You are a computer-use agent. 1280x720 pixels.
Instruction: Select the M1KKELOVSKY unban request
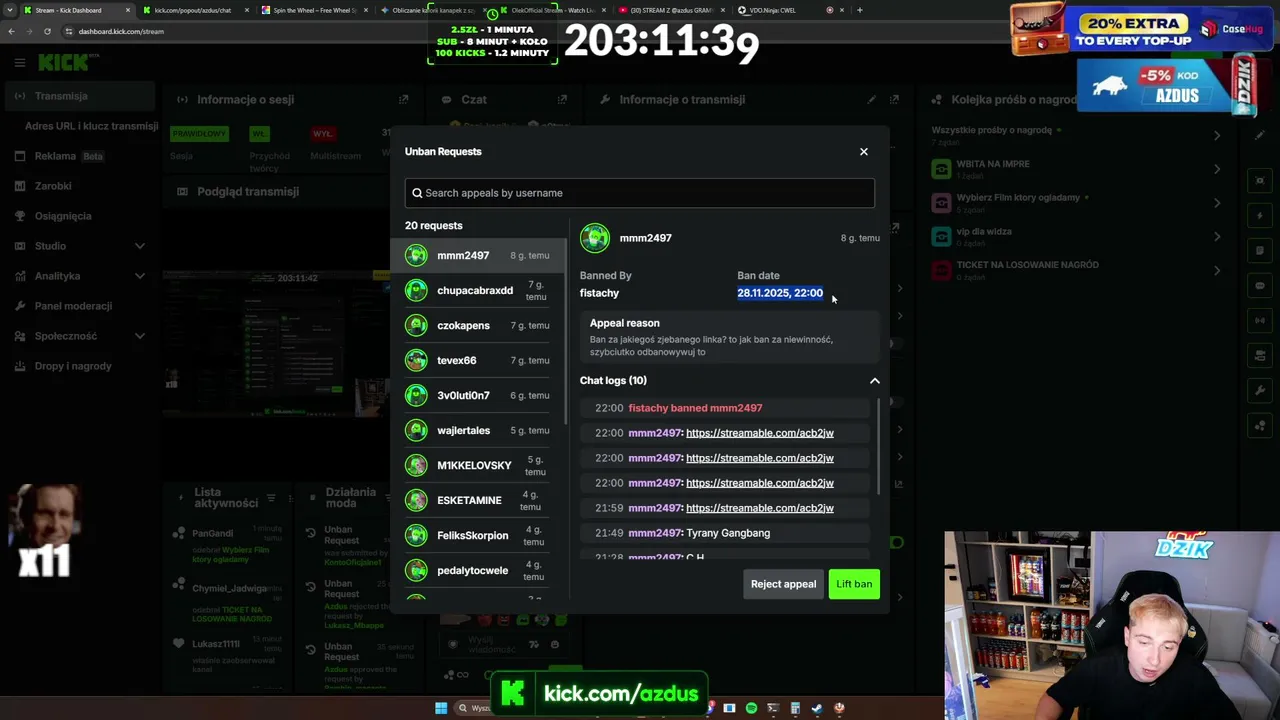point(478,465)
